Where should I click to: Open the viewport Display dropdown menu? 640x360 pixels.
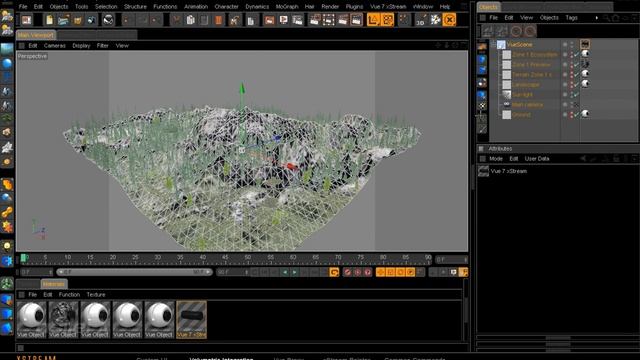[81, 46]
